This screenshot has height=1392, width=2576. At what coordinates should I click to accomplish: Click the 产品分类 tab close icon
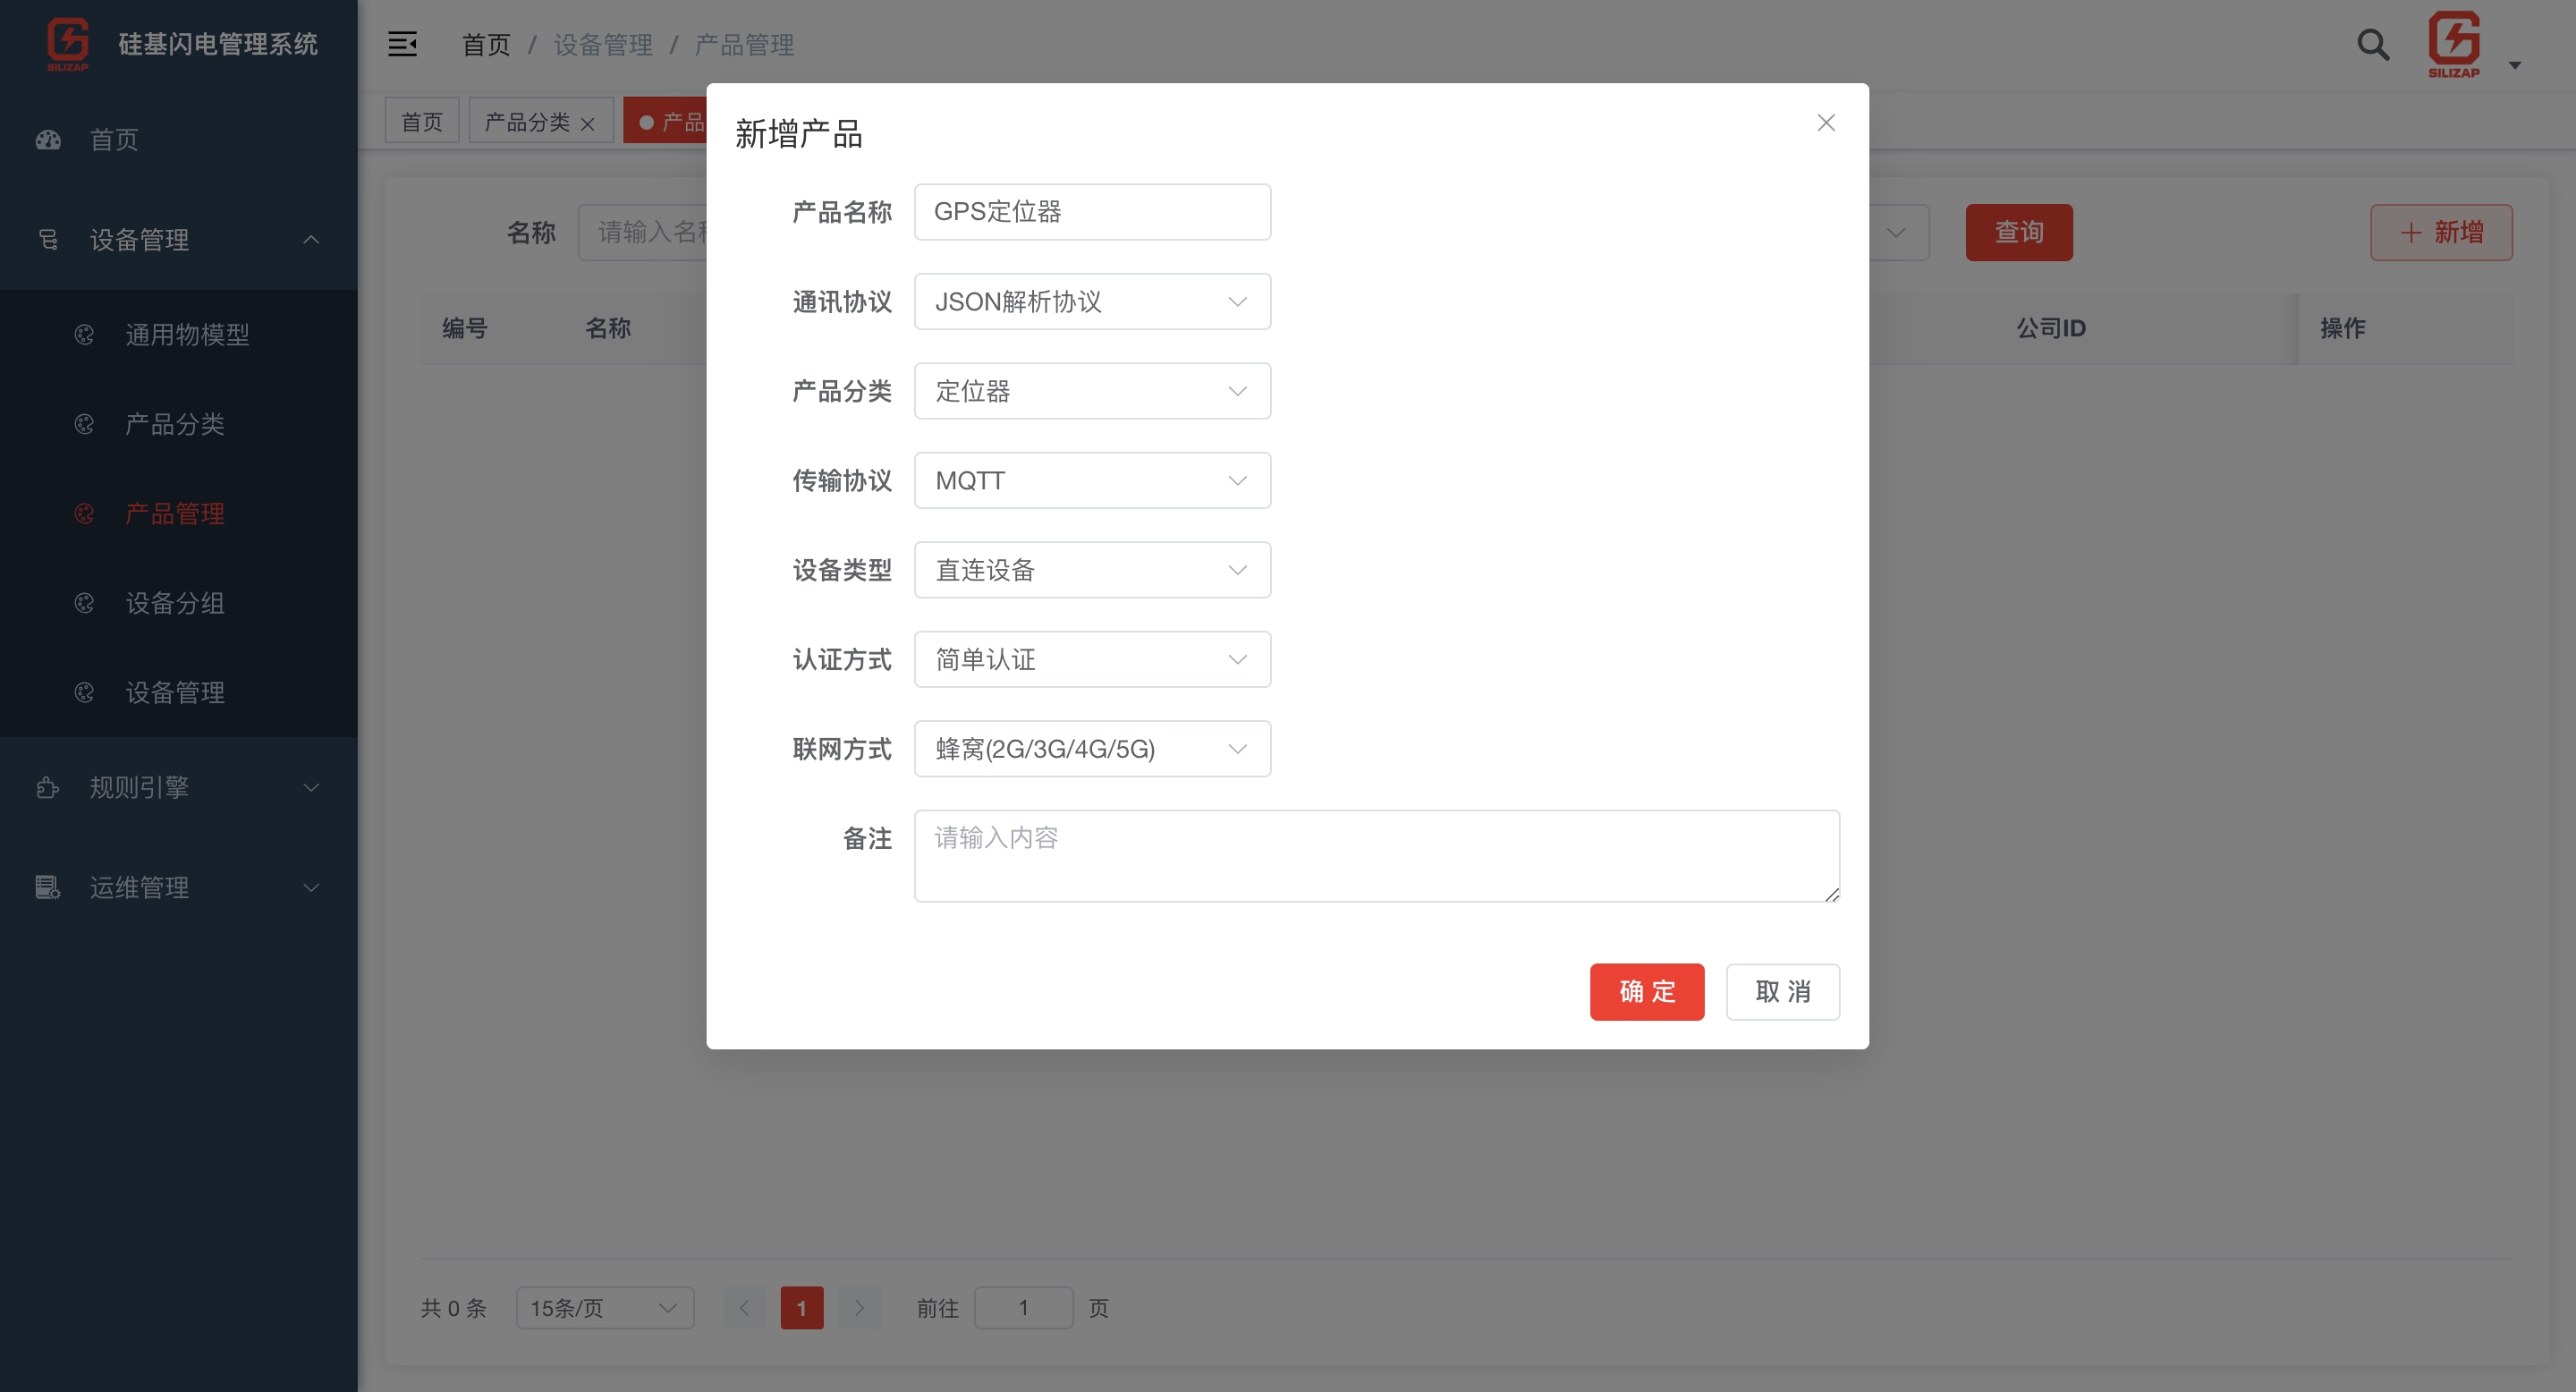588,124
